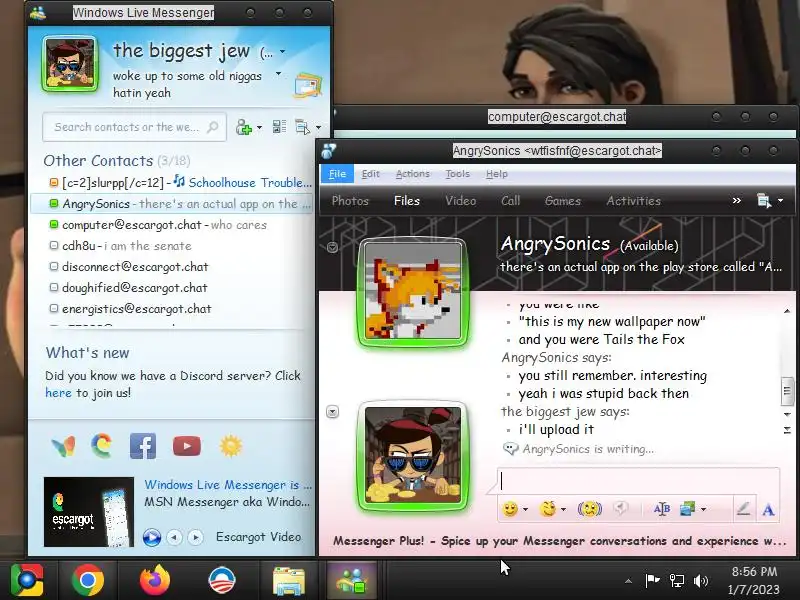Click AngrySonics Tails display picture
Viewport: 800px width, 600px height.
413,292
